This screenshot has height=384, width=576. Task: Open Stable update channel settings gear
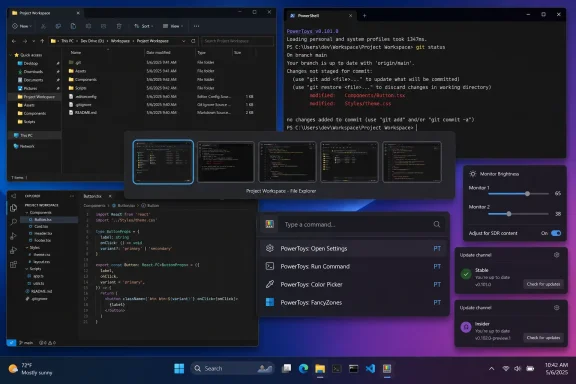coord(557,255)
